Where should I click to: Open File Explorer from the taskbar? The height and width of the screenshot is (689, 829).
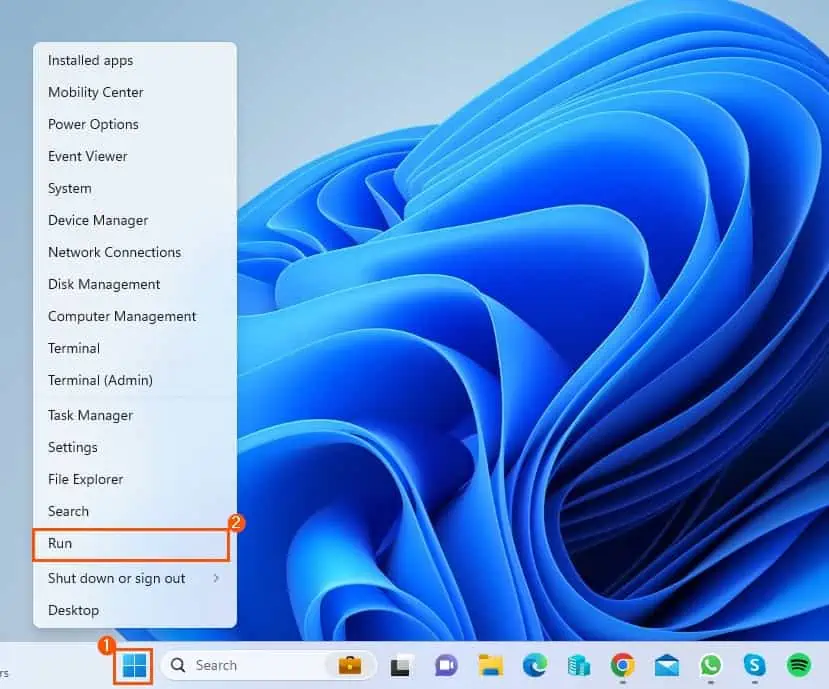[x=488, y=665]
